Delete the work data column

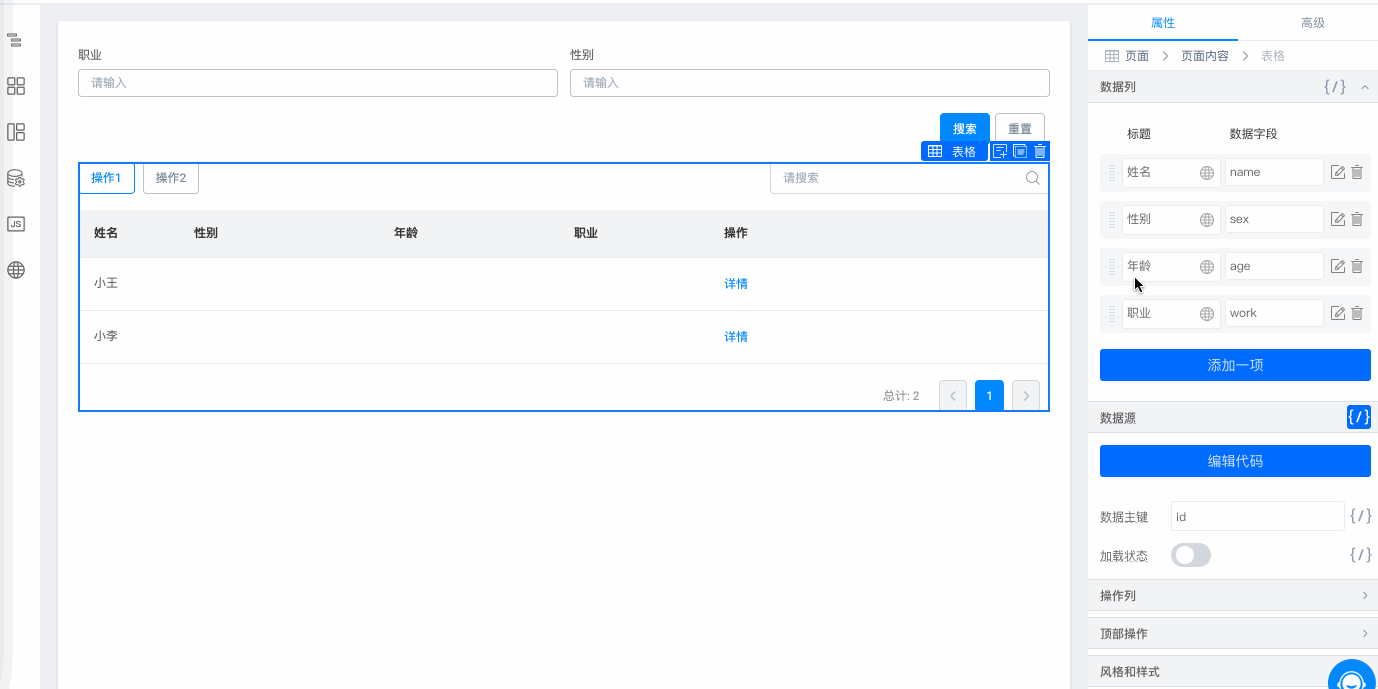[x=1357, y=313]
